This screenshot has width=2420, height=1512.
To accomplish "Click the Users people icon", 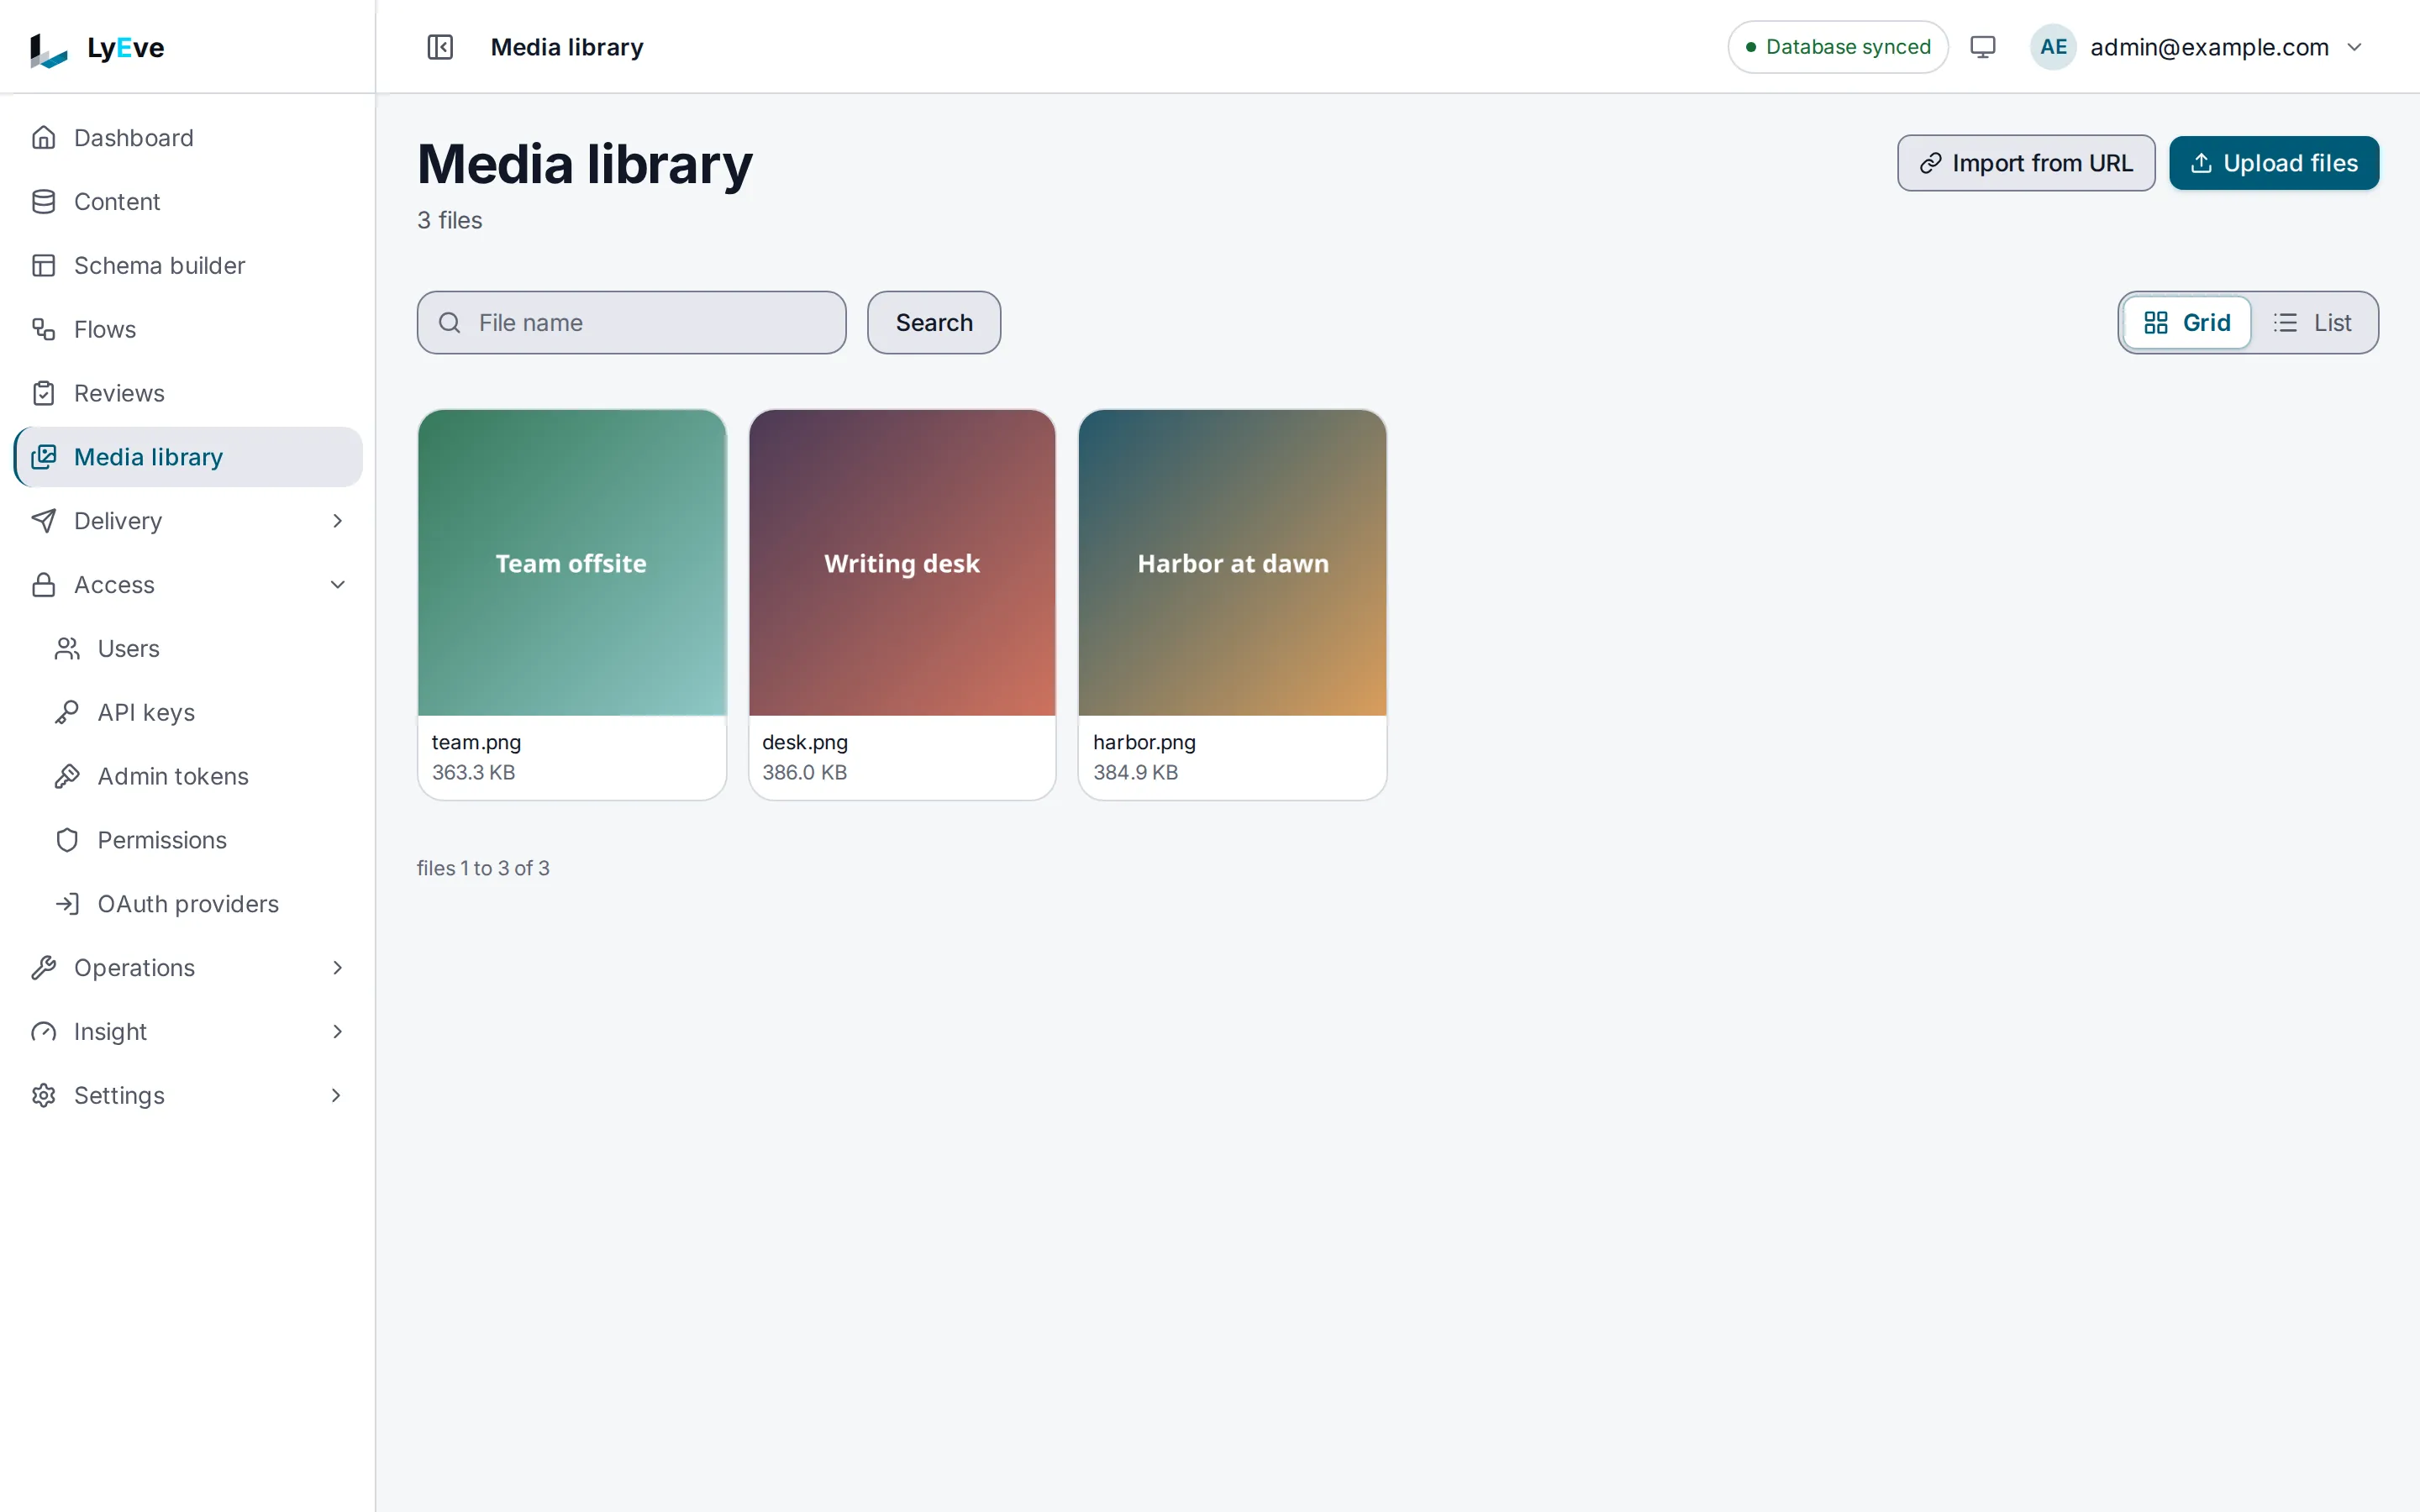I will (67, 649).
